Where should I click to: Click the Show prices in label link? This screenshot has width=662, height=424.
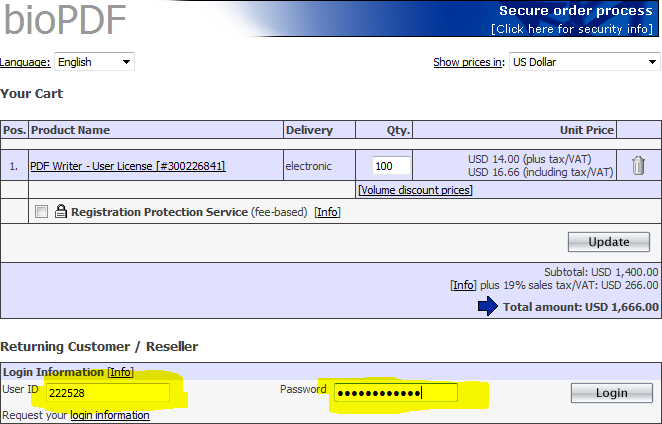pos(469,62)
